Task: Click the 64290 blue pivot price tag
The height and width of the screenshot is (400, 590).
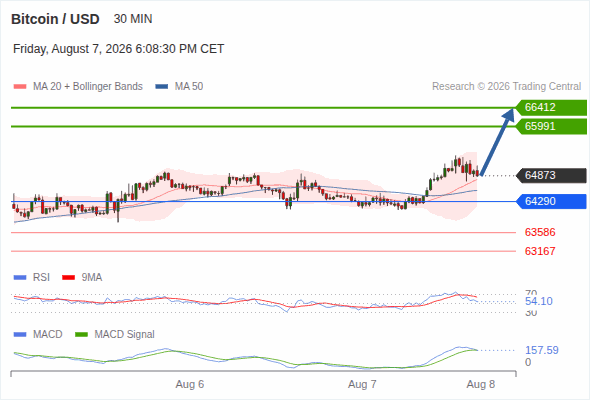Action: click(551, 201)
